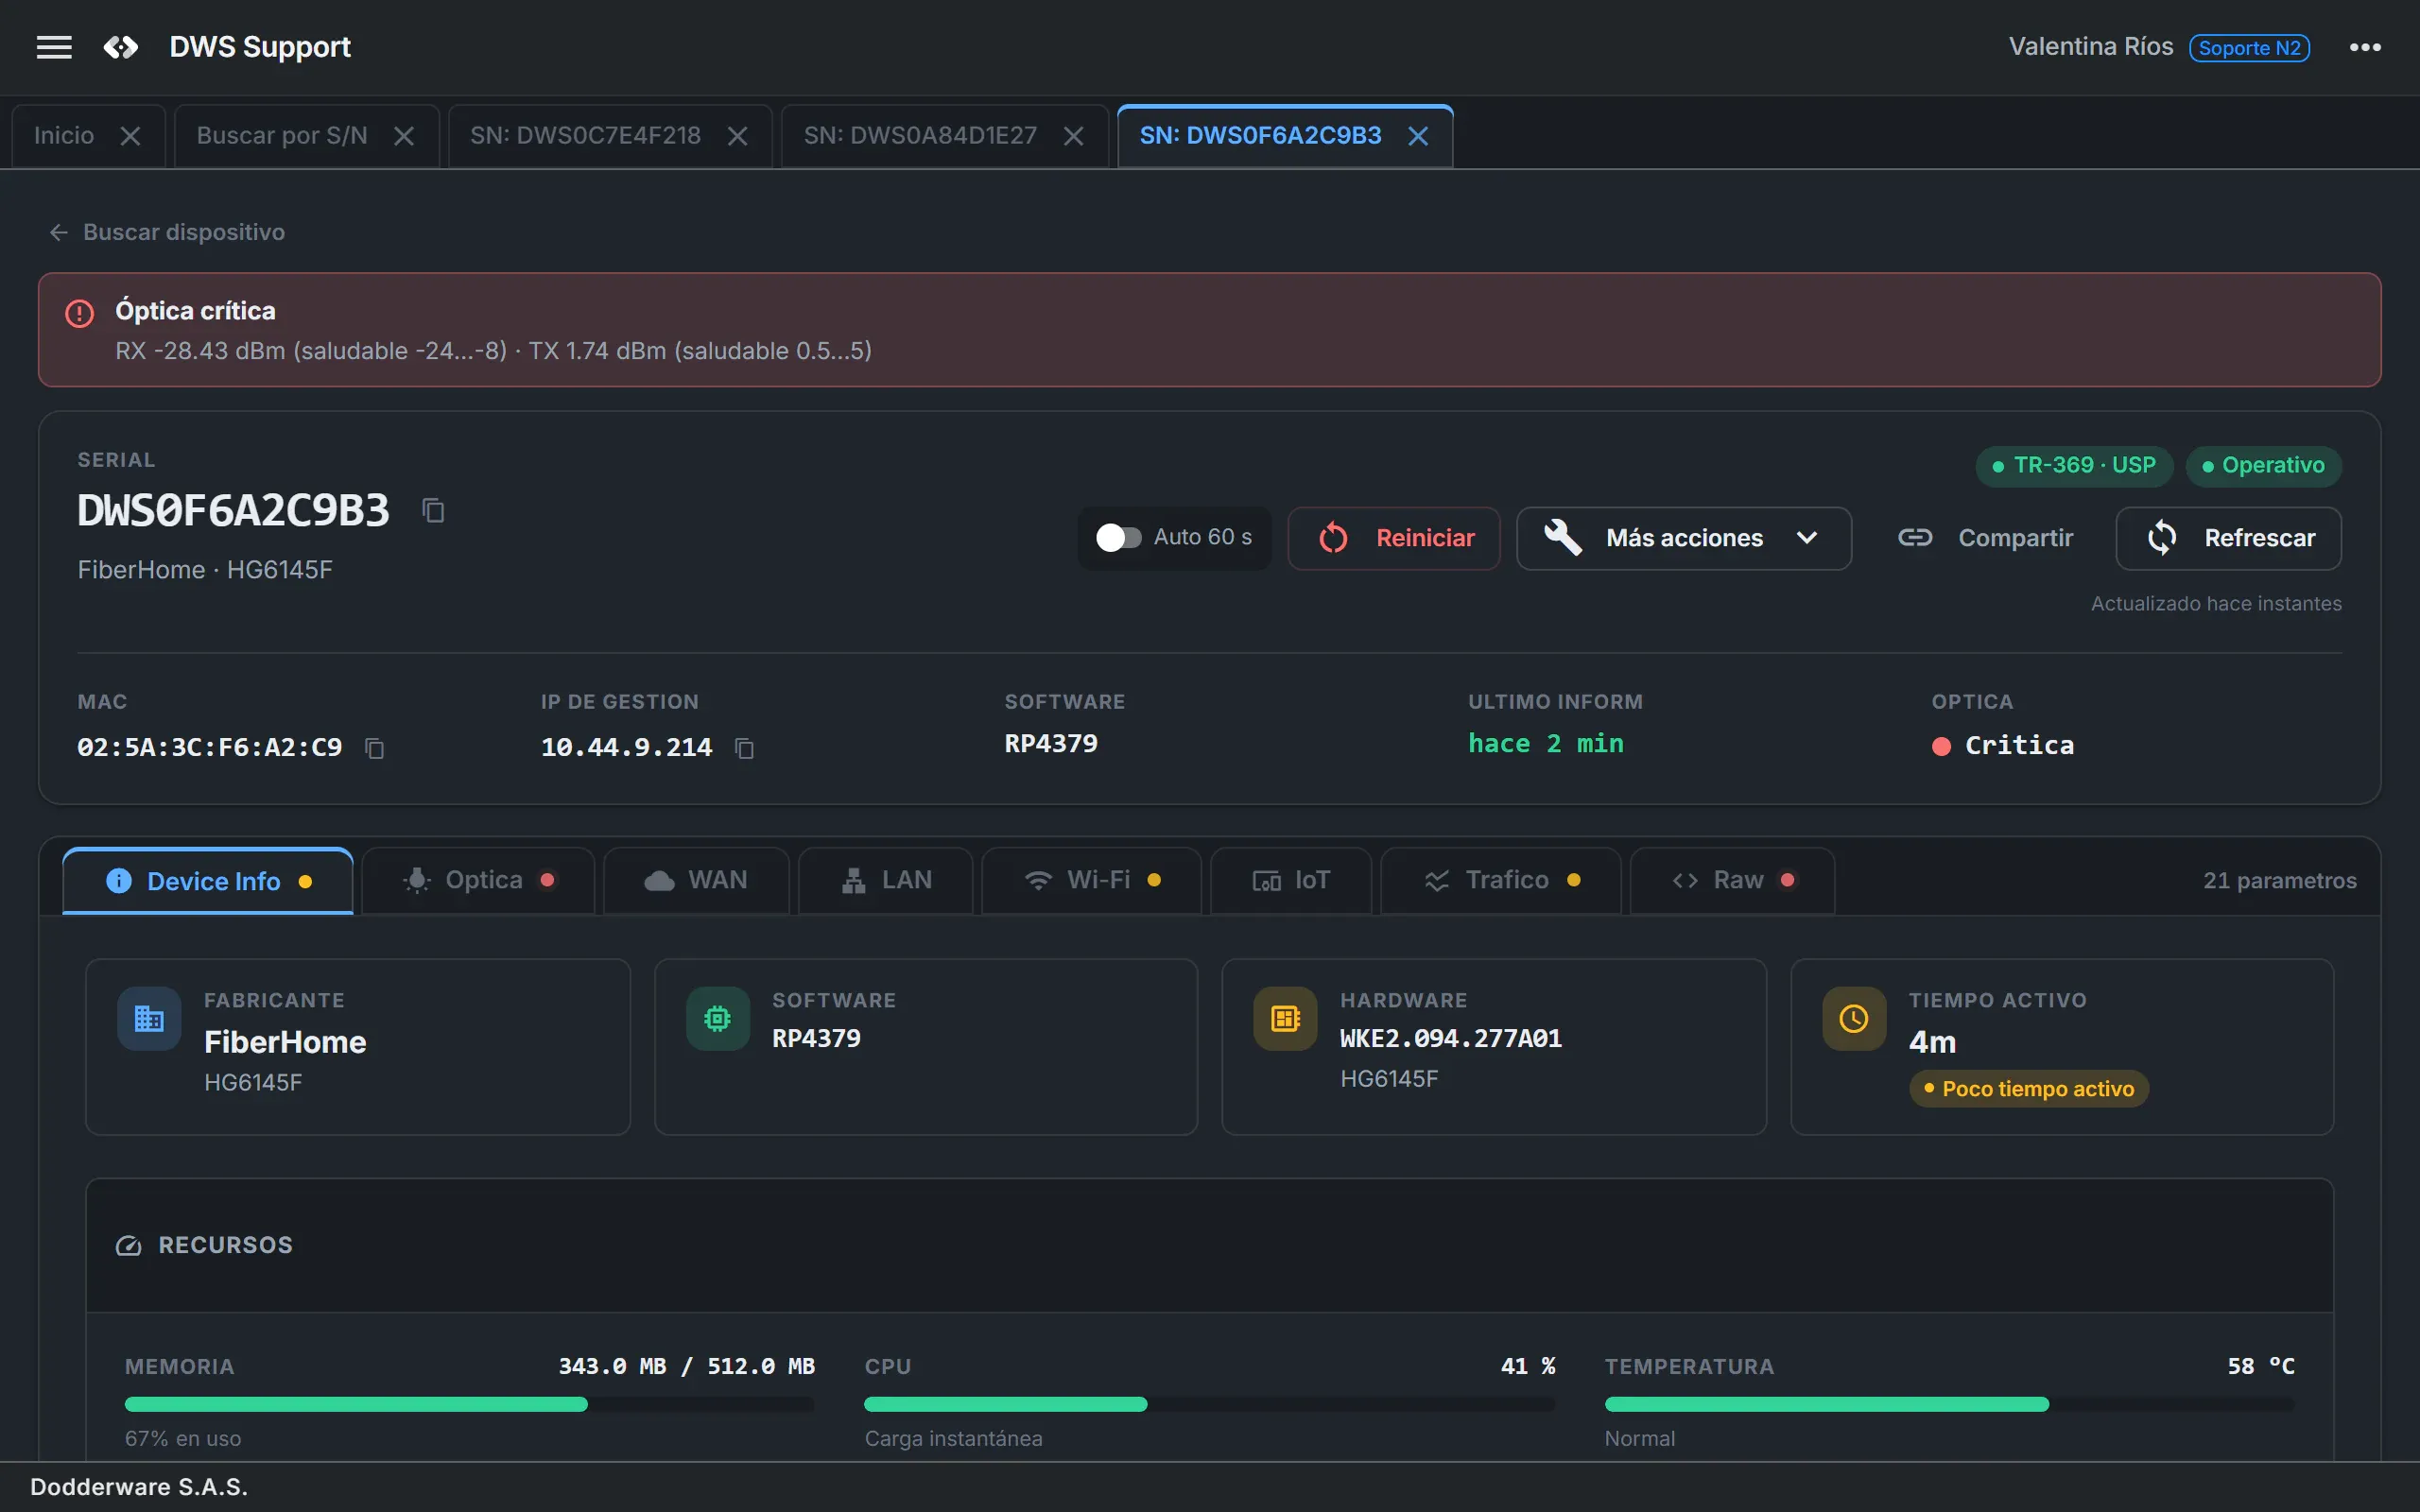Close the SN: DWS0C7E4F218 tab
Screen dimensions: 2420x1512
pos(737,136)
